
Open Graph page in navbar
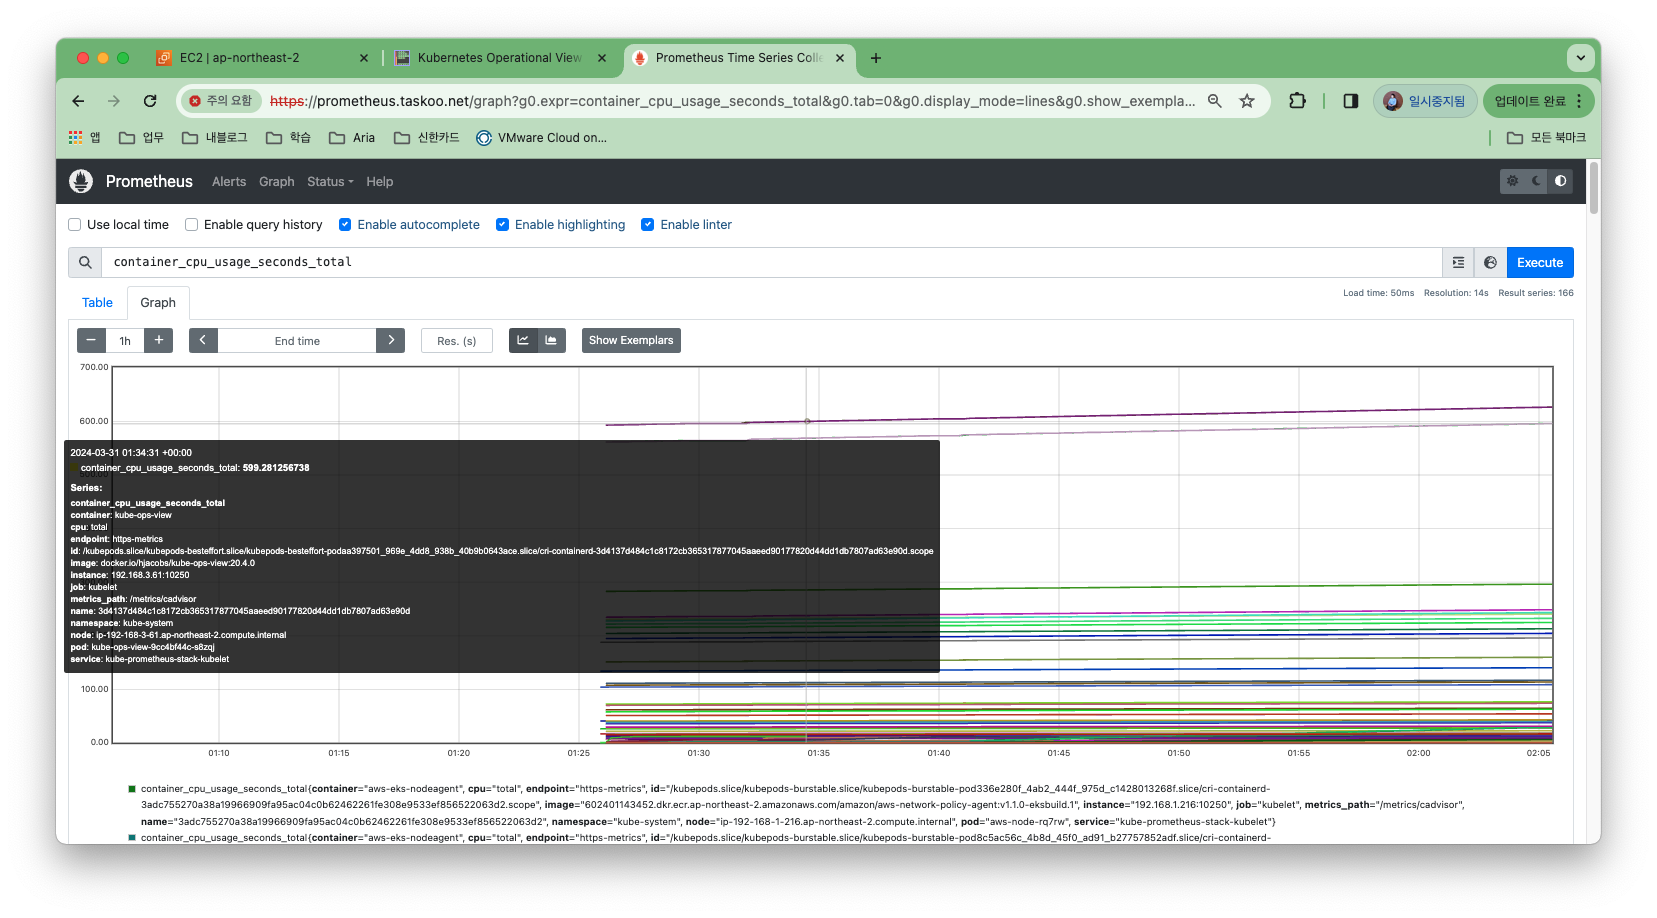pyautogui.click(x=277, y=182)
